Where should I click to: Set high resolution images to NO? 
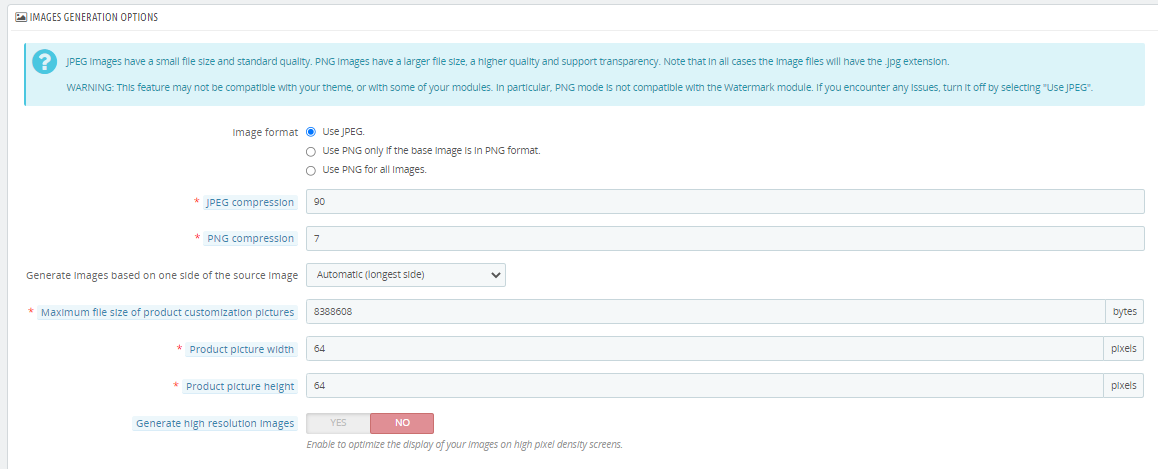pos(402,423)
